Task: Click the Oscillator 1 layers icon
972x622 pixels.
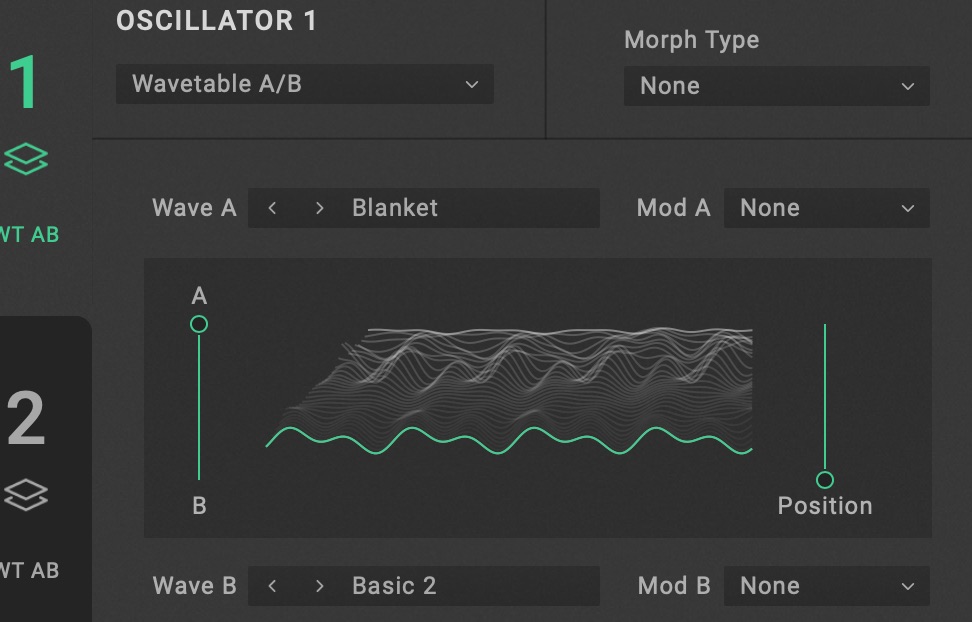Action: pos(26,159)
